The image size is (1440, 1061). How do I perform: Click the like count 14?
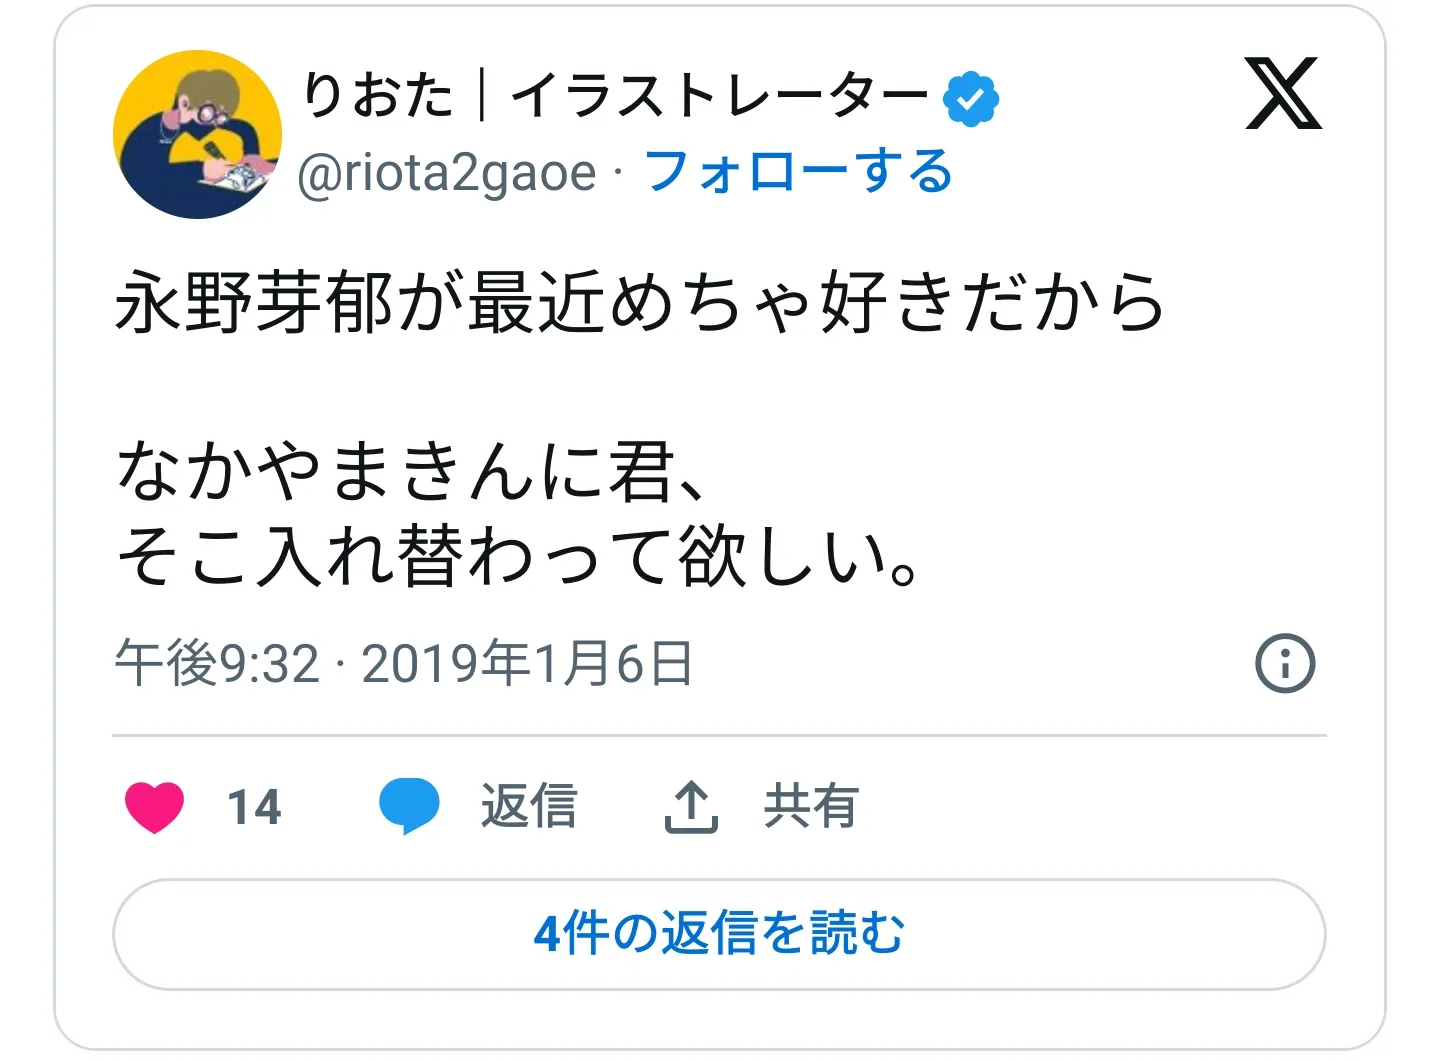[254, 807]
